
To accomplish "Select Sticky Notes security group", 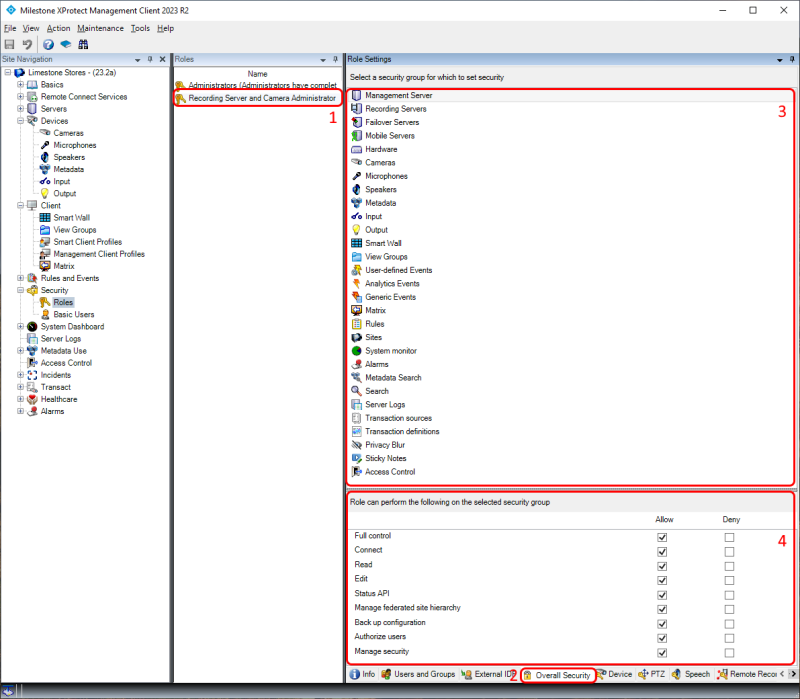I will tap(385, 458).
